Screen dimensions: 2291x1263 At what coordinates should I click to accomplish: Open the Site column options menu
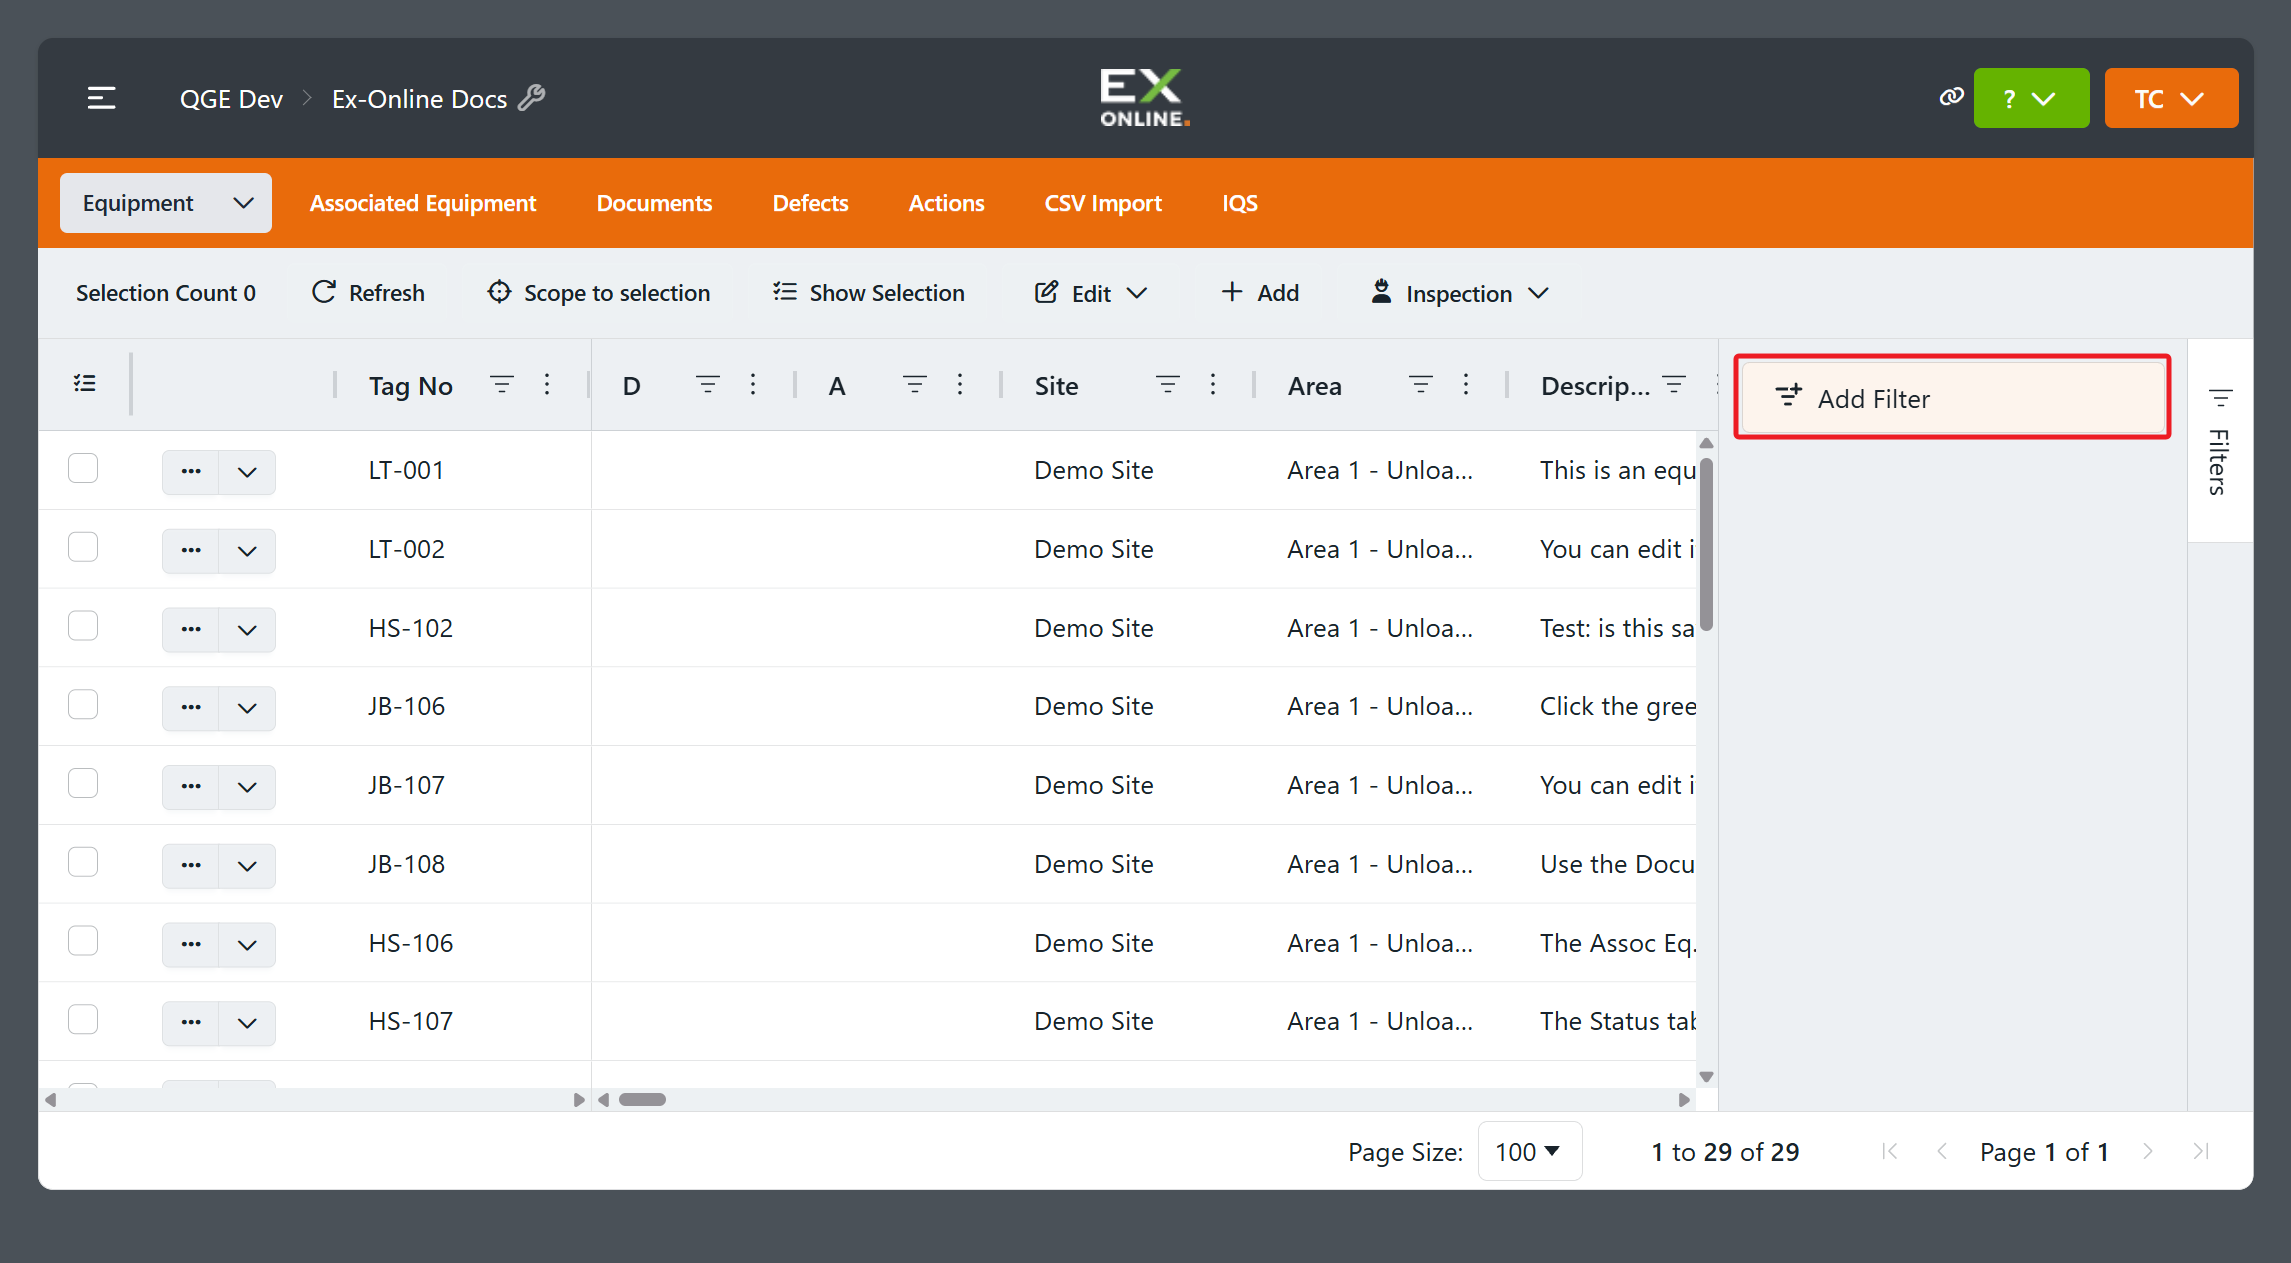[x=1213, y=385]
